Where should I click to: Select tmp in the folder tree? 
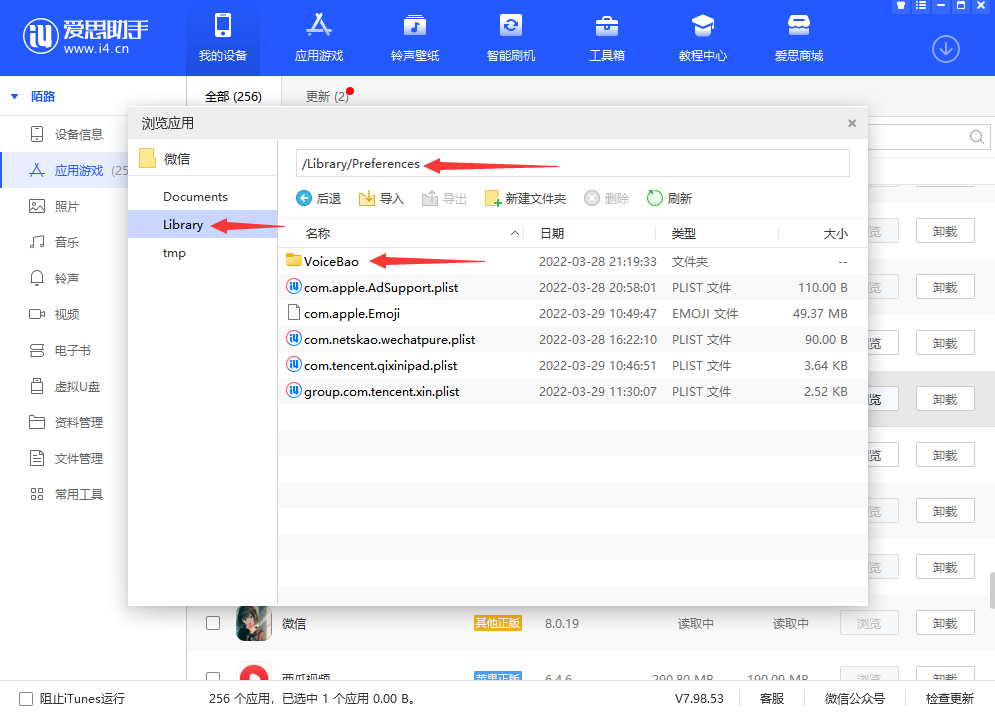point(174,253)
